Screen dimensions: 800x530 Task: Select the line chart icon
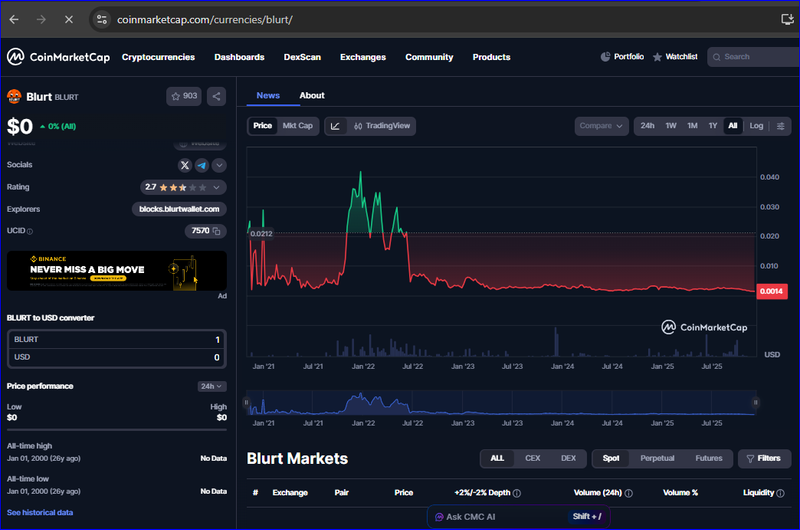[335, 126]
